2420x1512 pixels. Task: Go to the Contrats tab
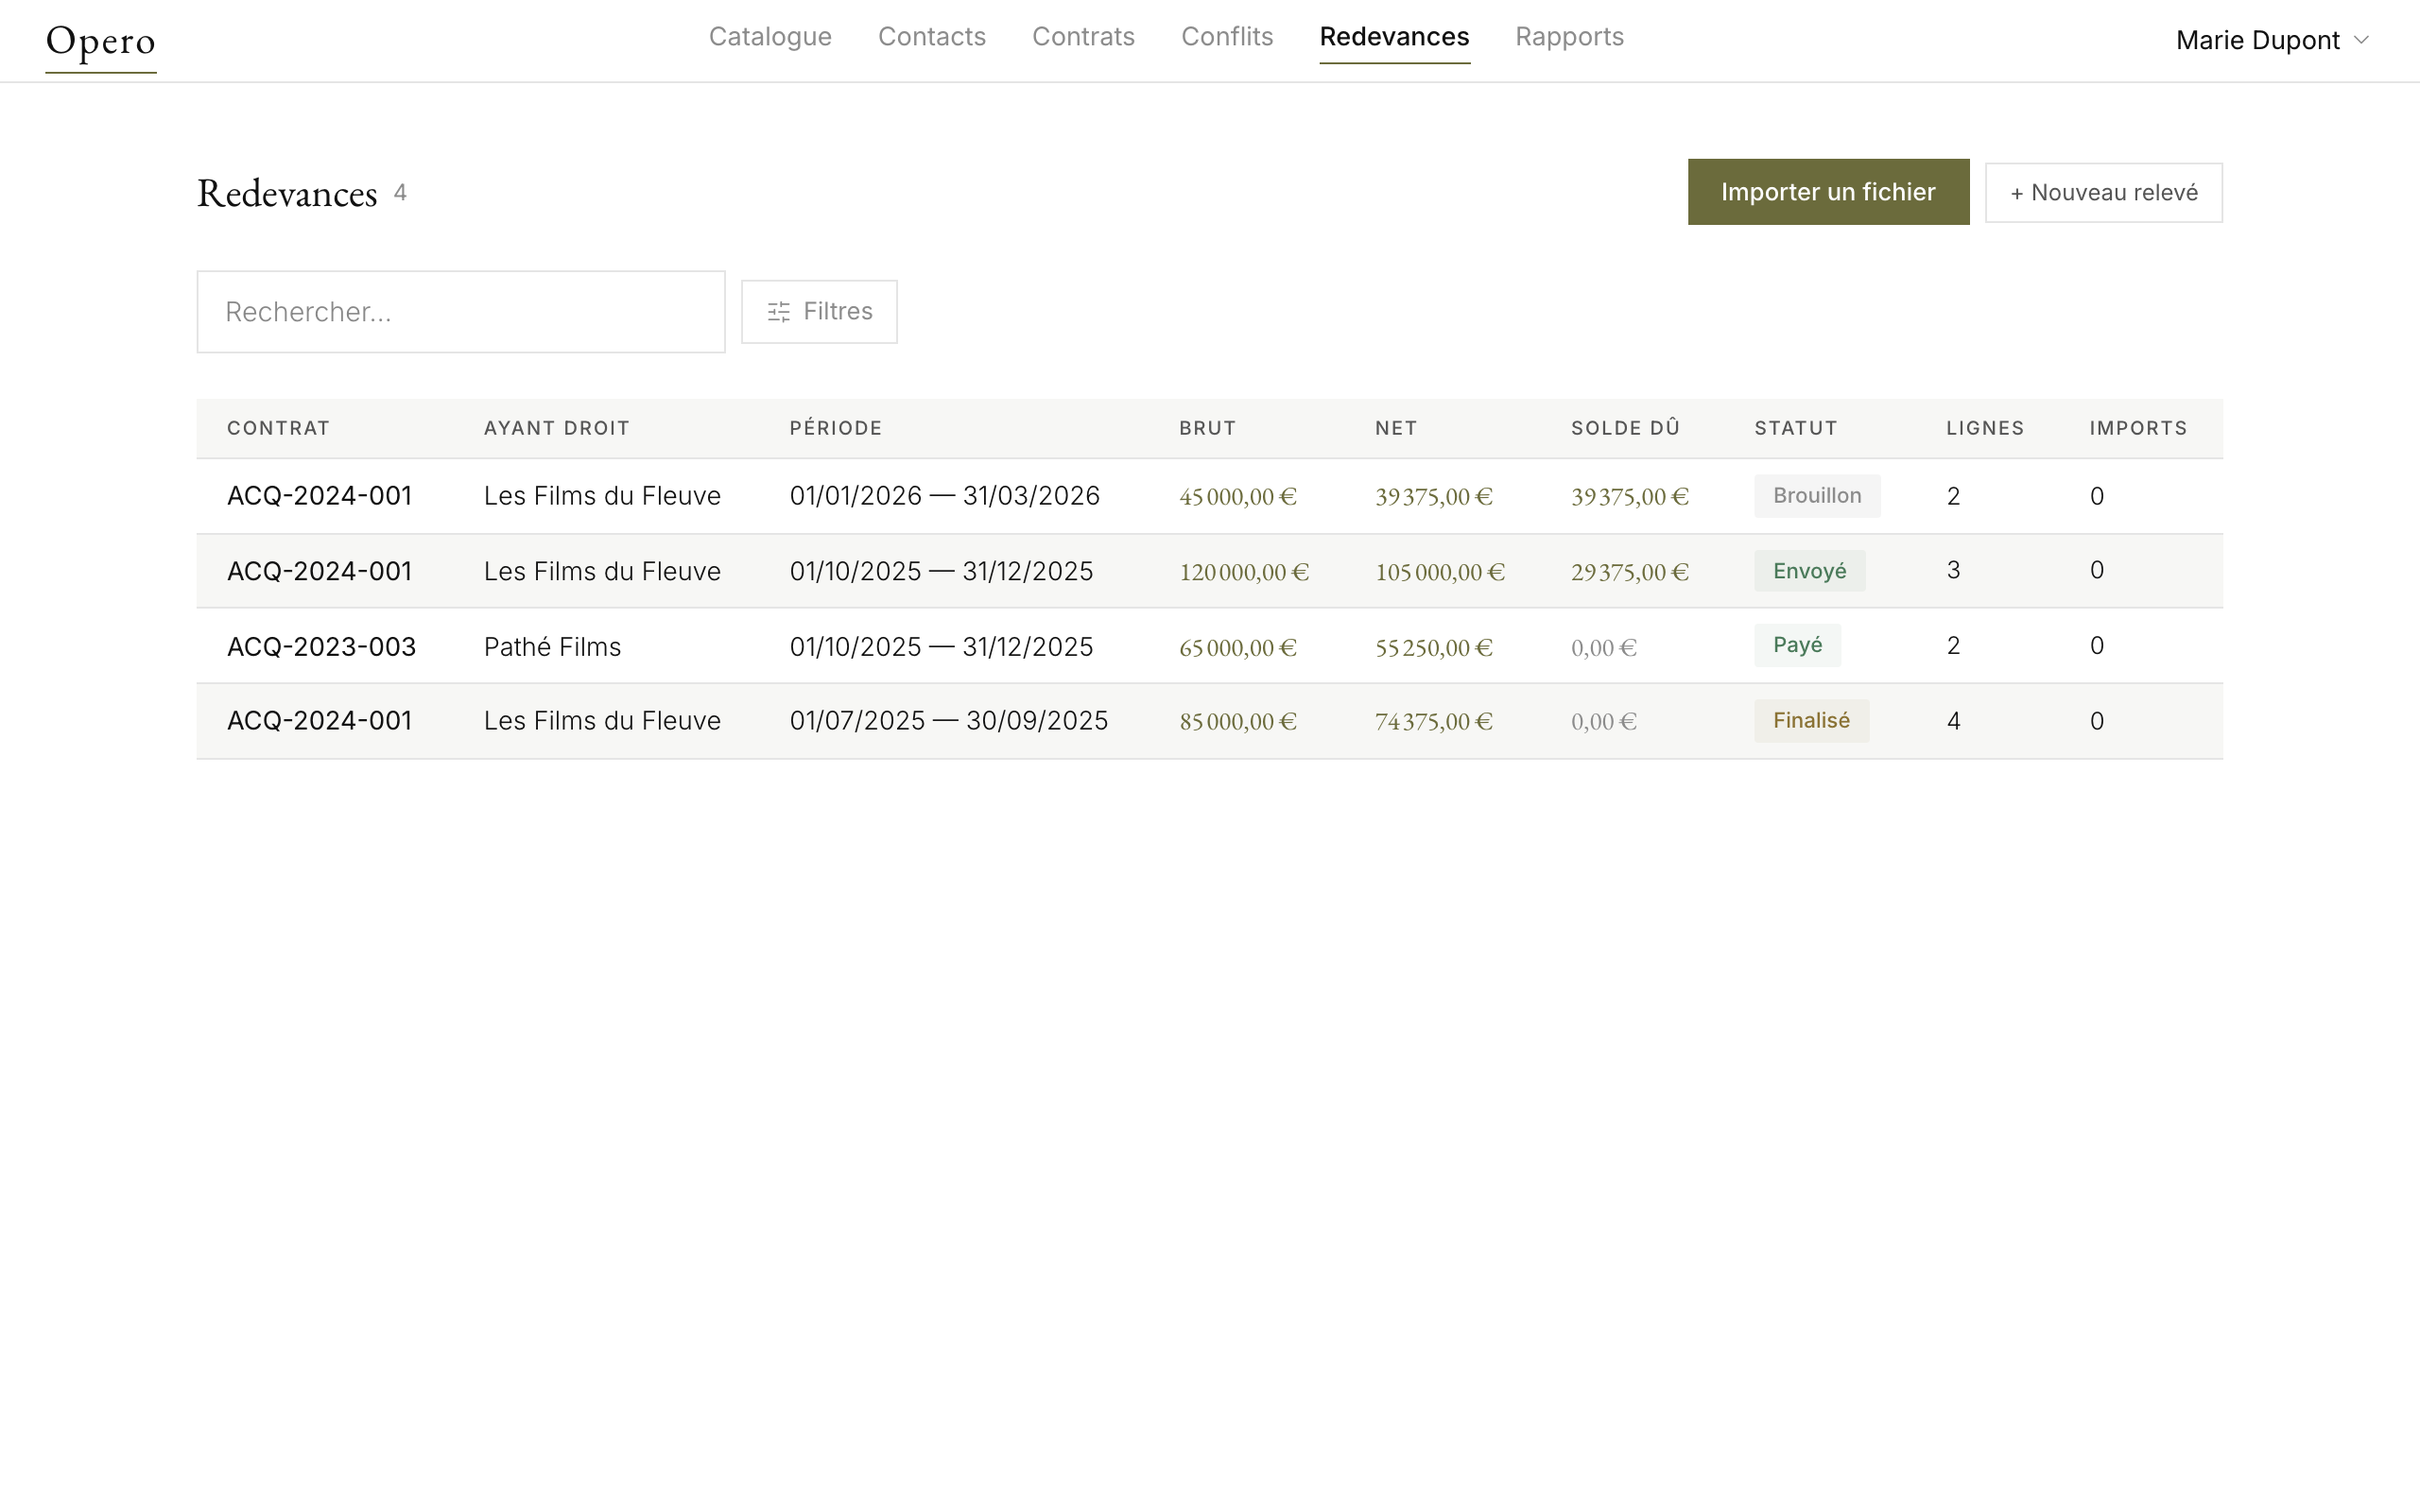(x=1083, y=37)
